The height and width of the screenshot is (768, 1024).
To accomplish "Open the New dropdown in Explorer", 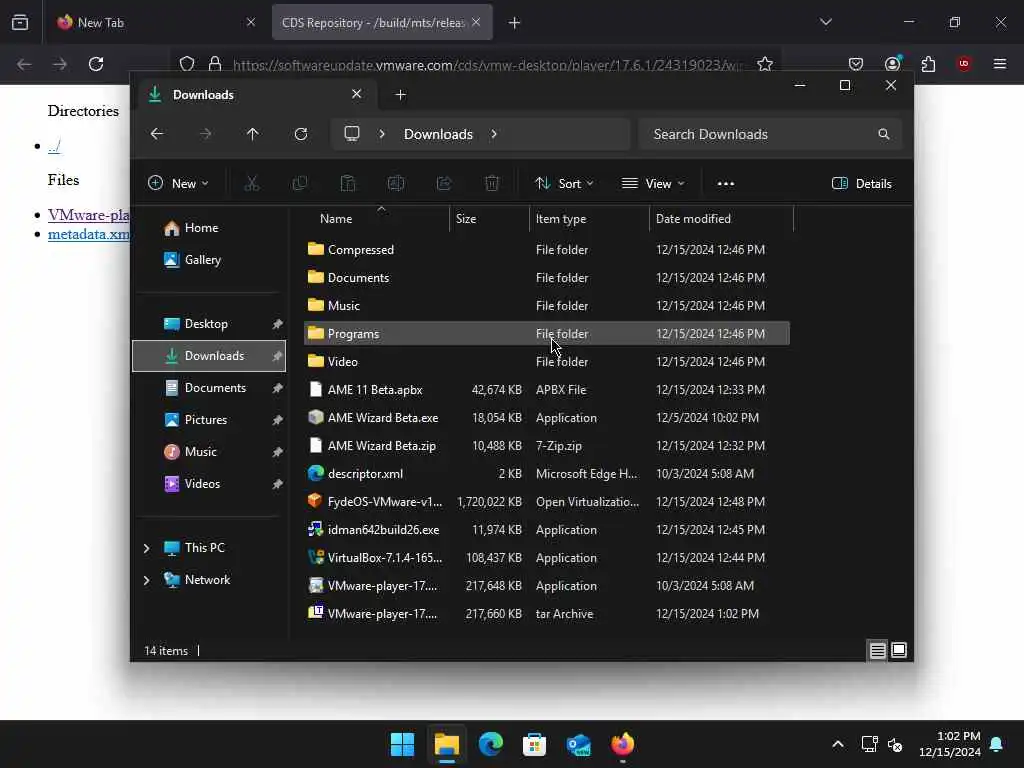I will (x=178, y=184).
